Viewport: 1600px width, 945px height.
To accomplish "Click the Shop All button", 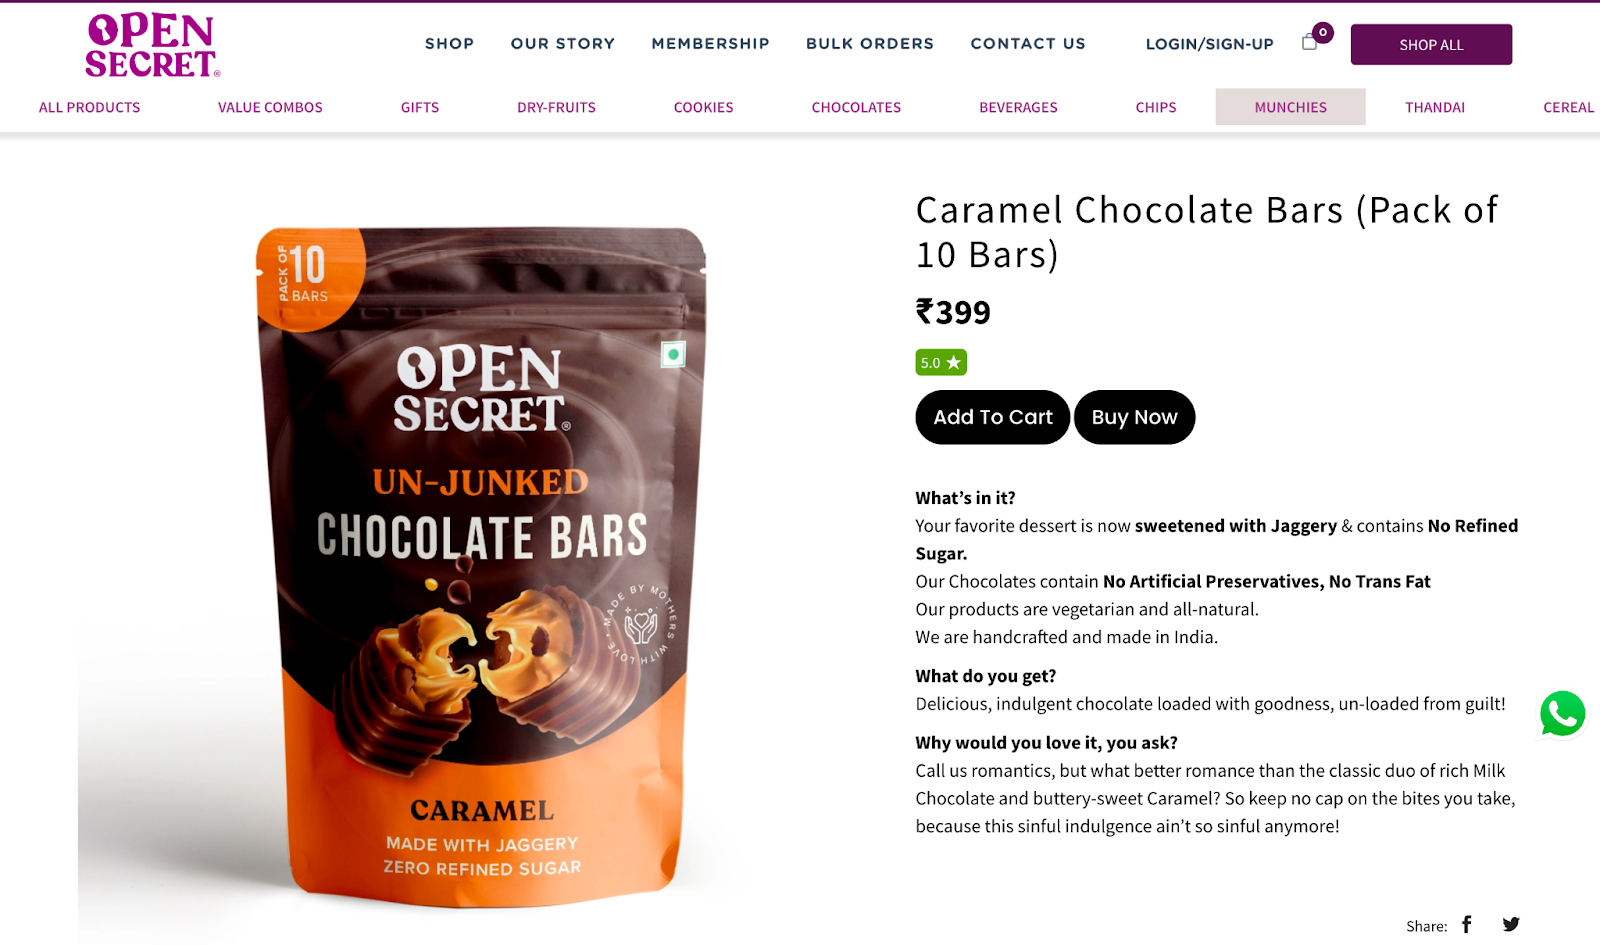I will 1431,45.
